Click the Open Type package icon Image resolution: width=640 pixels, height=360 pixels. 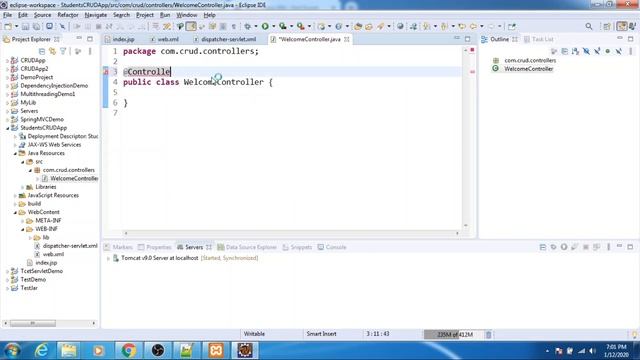click(x=358, y=27)
